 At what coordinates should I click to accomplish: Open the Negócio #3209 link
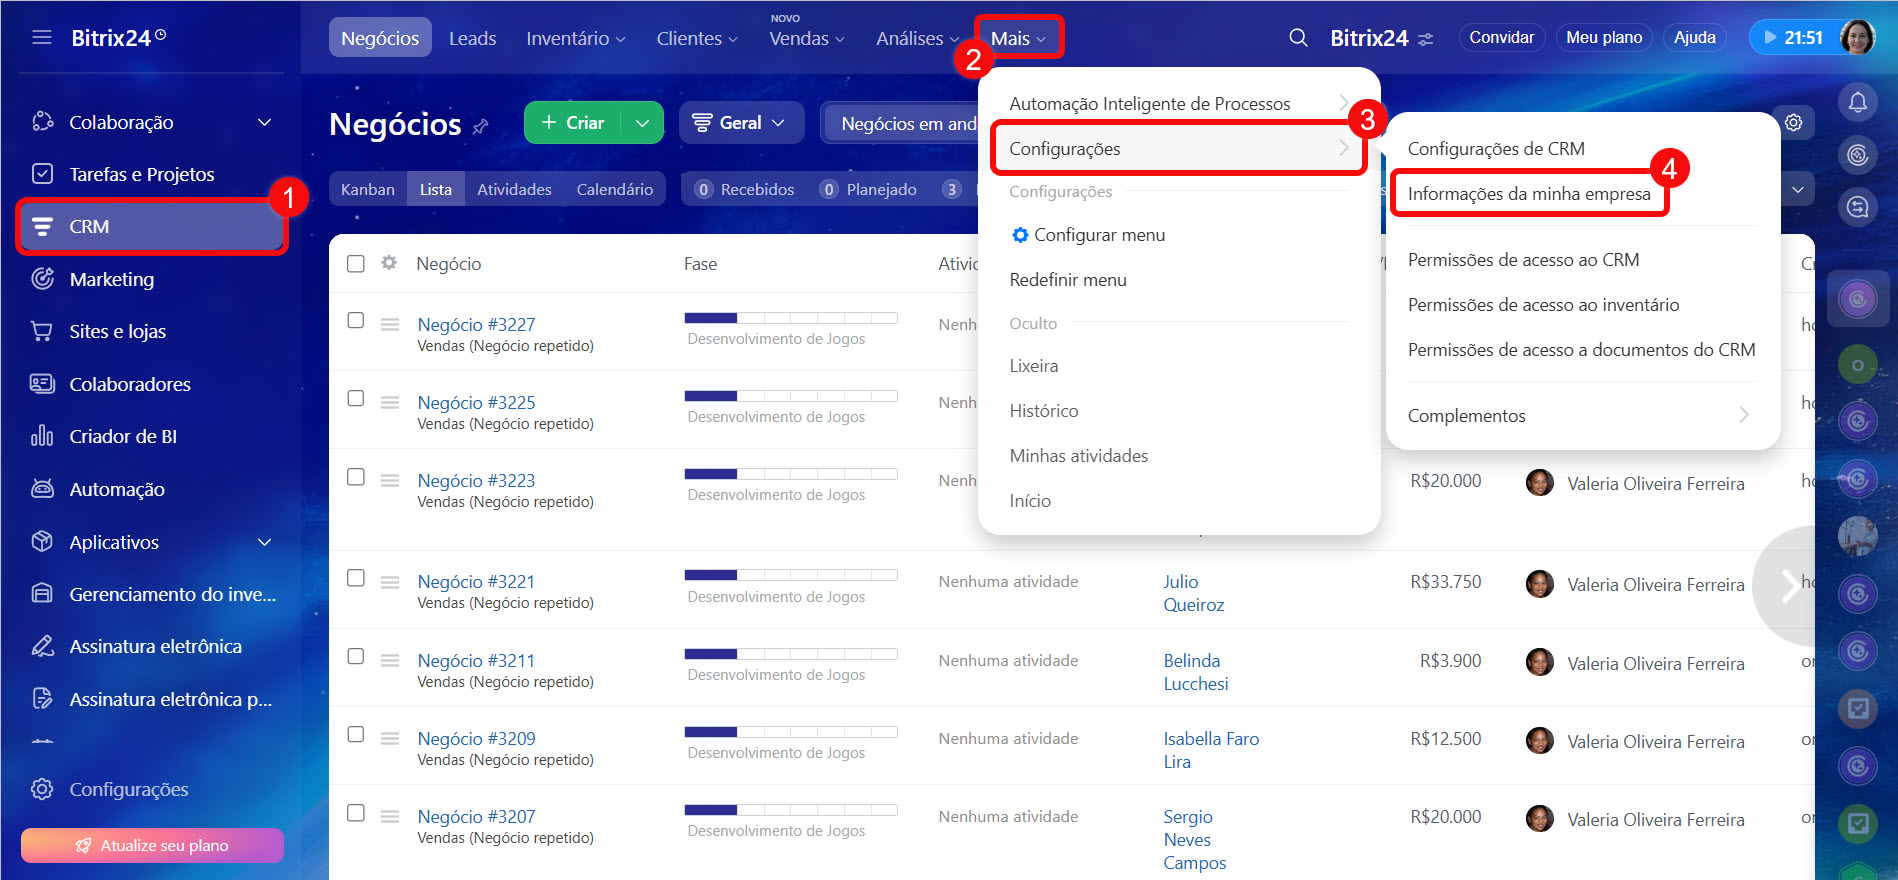[476, 738]
